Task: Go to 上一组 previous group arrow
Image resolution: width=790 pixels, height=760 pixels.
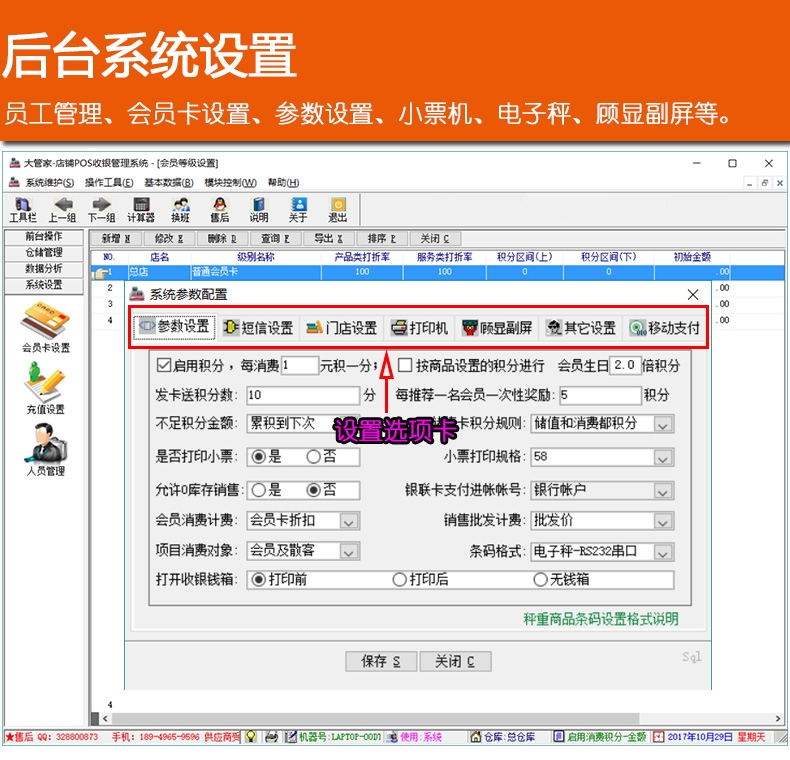Action: point(62,209)
